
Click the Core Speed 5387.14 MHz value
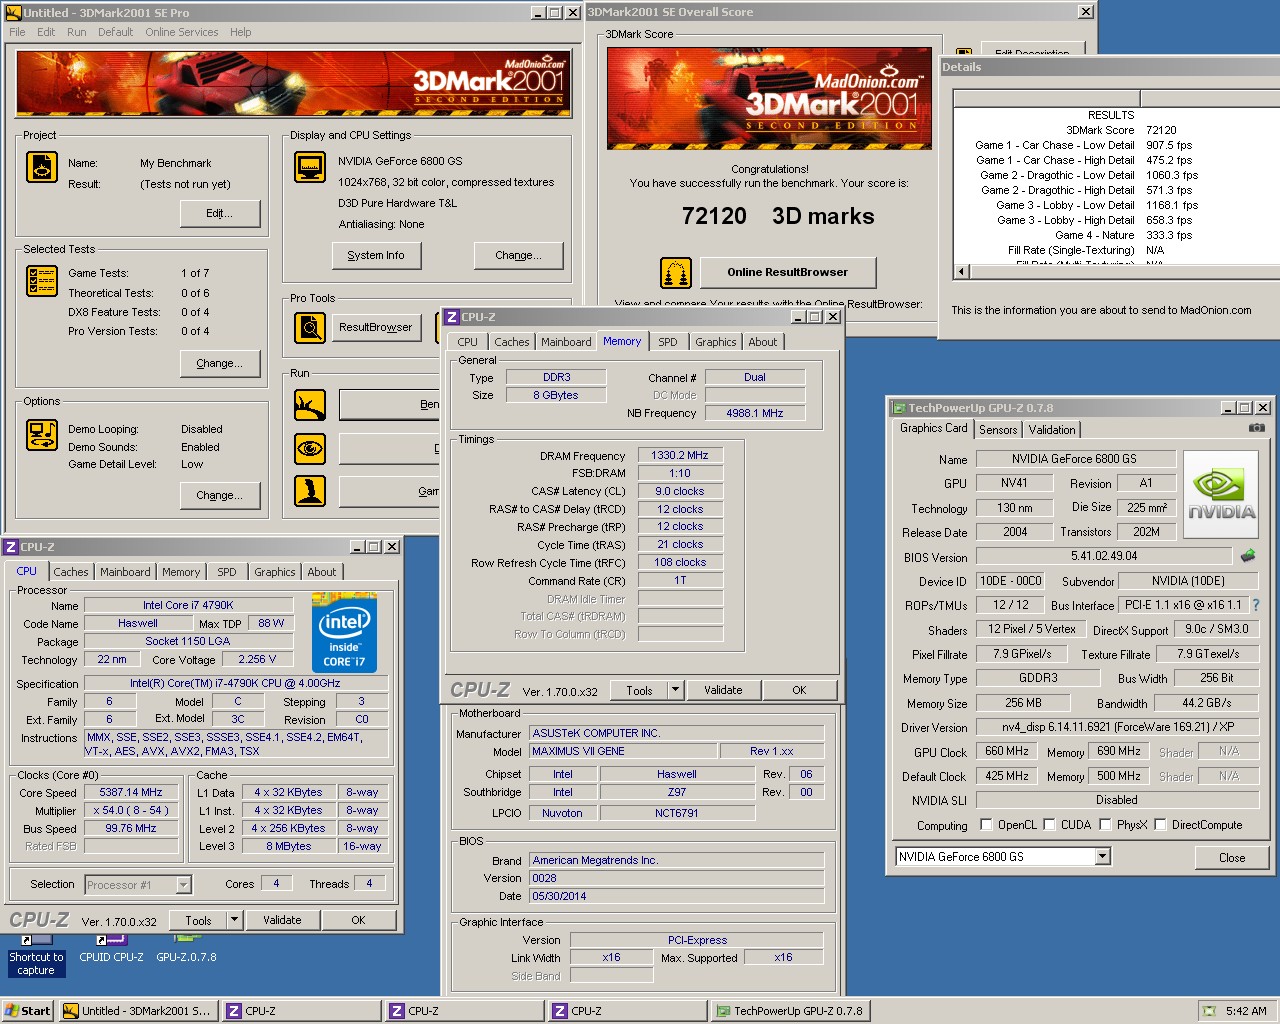(x=132, y=792)
